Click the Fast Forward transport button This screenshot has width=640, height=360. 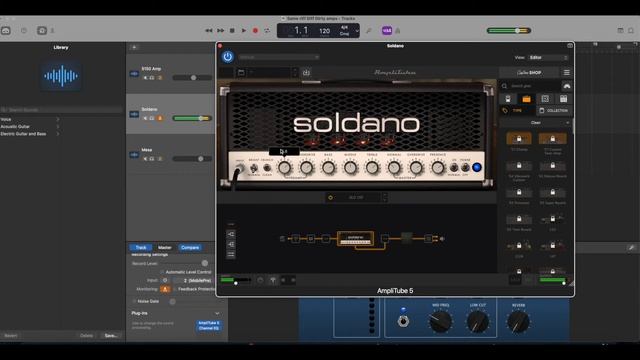tap(220, 31)
